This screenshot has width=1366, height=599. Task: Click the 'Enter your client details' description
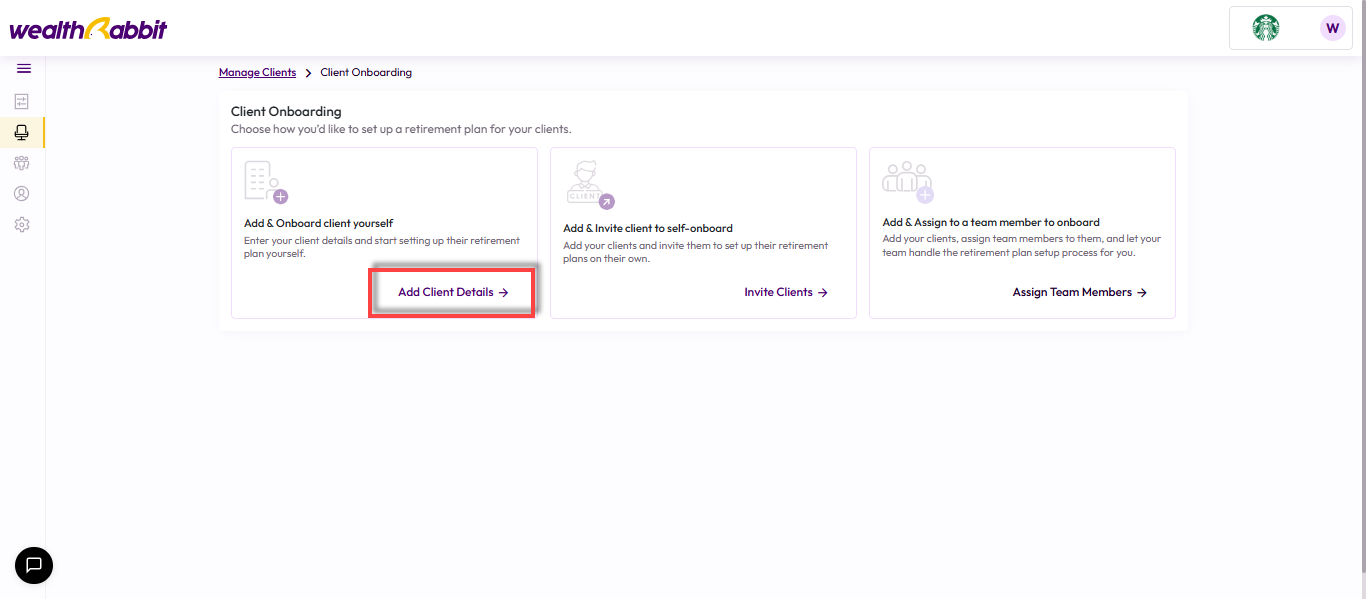(382, 247)
